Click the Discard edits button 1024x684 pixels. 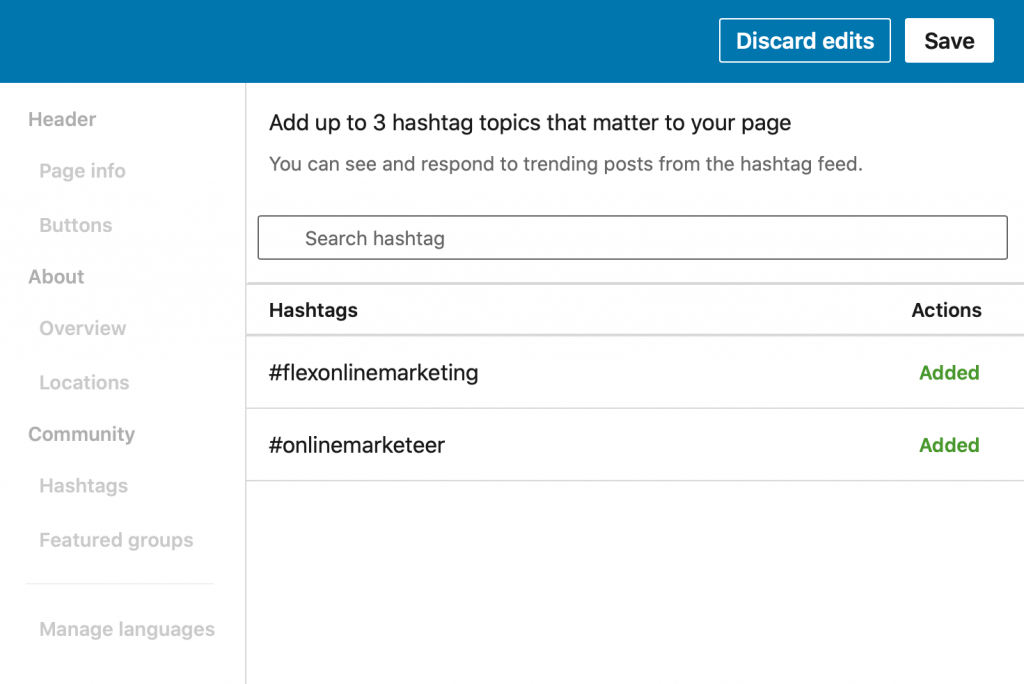tap(804, 41)
